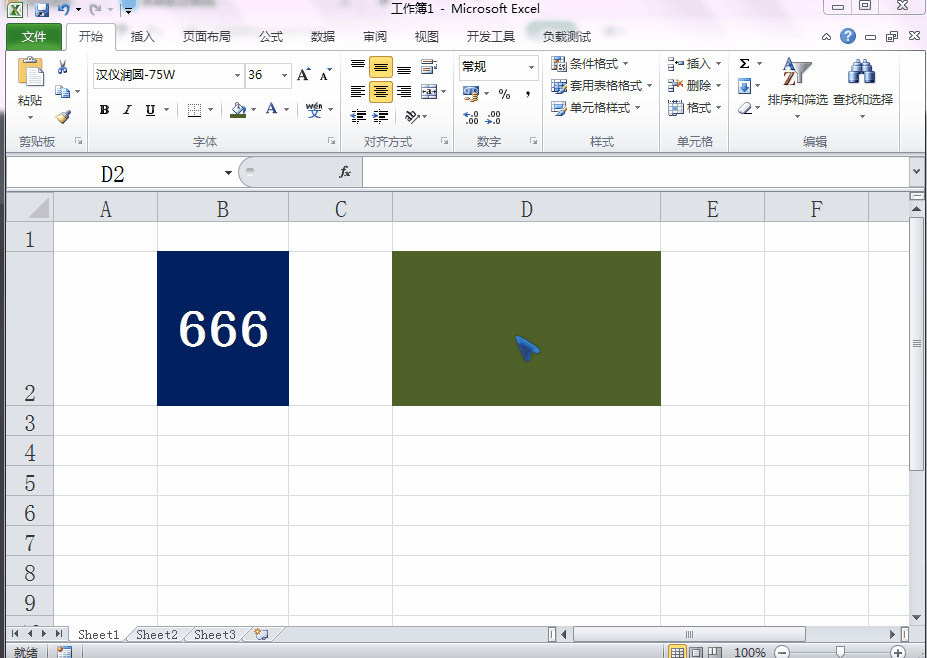Screen dimensions: 927x658
Task: Decrease font size with the small A
Action: click(x=325, y=74)
